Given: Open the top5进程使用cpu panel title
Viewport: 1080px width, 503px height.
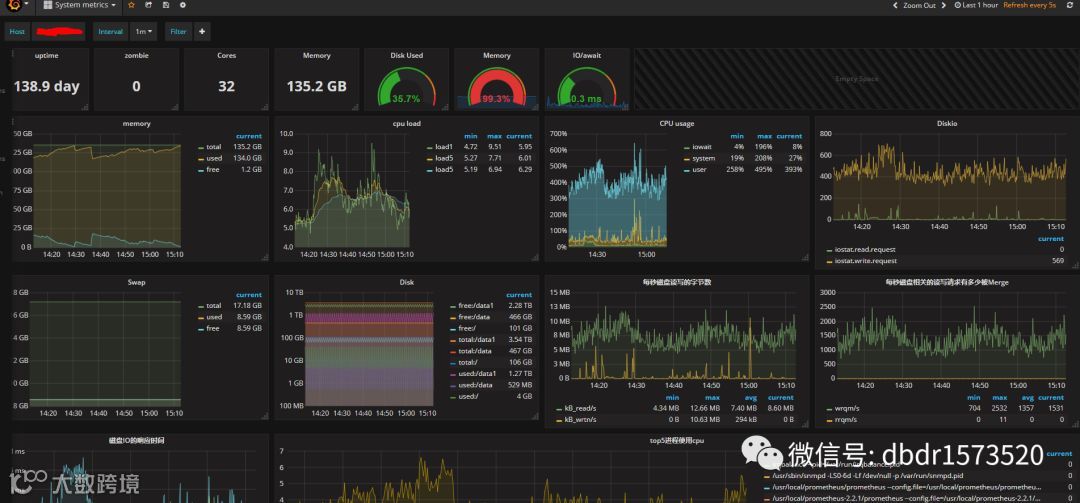Looking at the screenshot, I should pos(676,440).
